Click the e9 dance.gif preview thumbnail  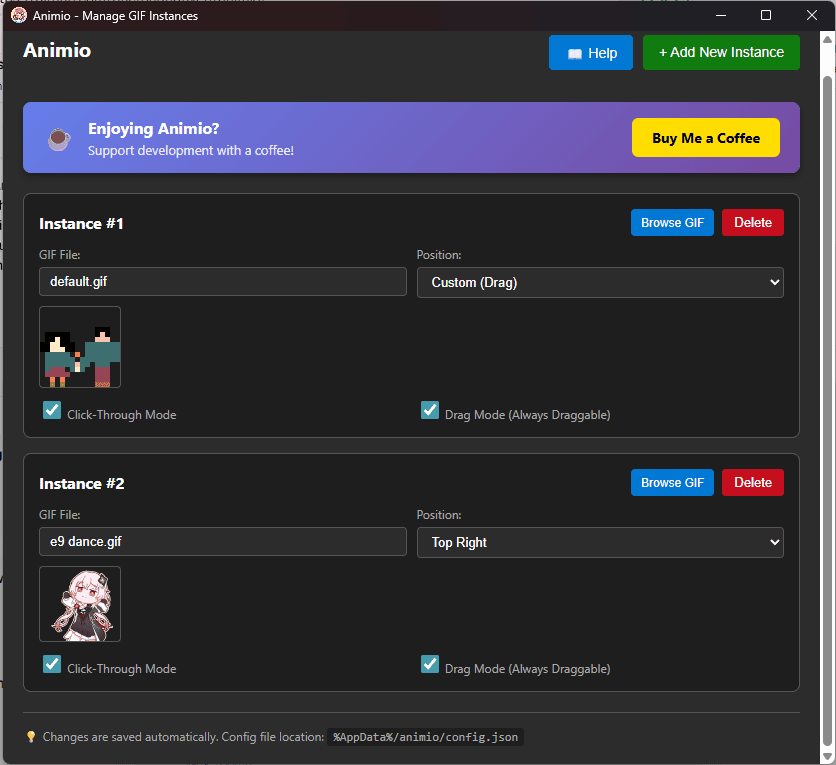pyautogui.click(x=80, y=604)
